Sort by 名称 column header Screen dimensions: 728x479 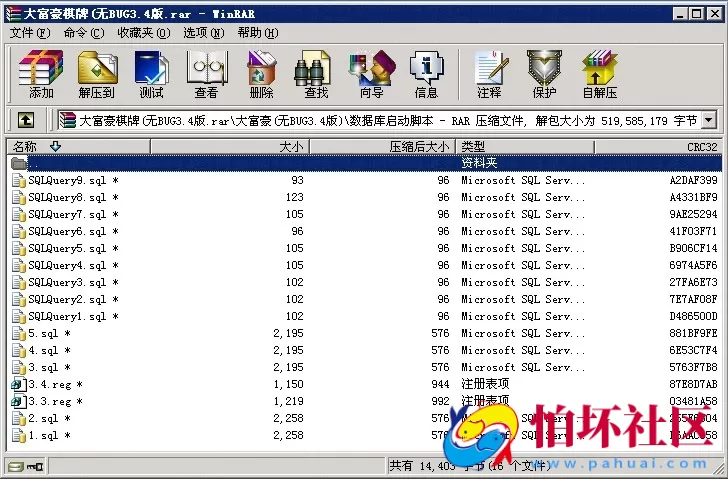pyautogui.click(x=78, y=147)
